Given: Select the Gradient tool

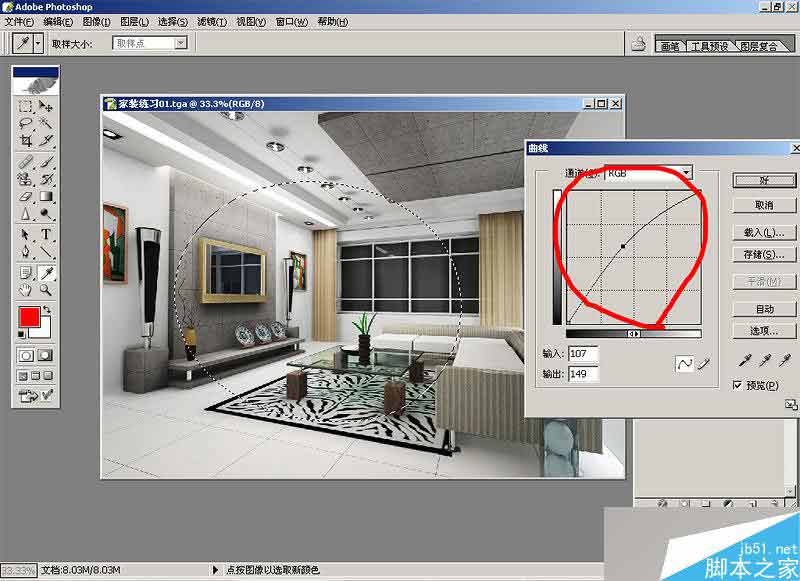Looking at the screenshot, I should click(x=46, y=196).
